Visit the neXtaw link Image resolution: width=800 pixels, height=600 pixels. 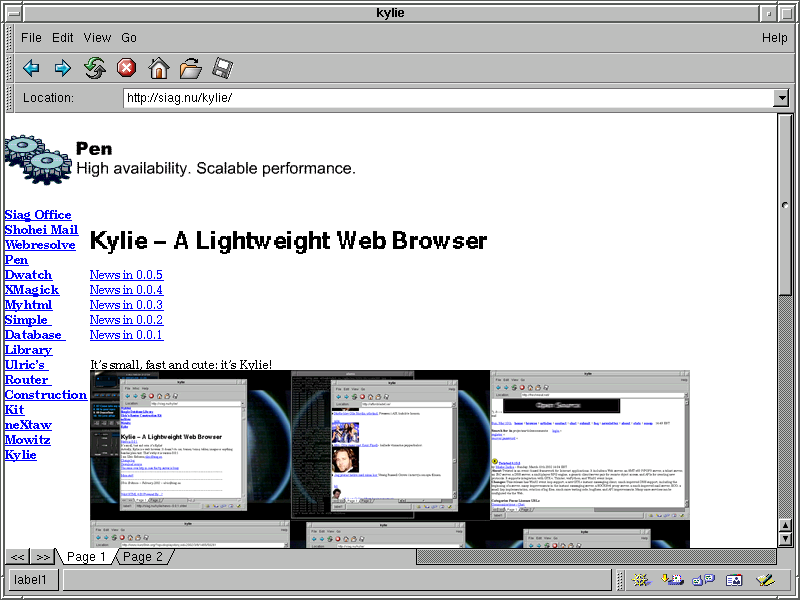tap(28, 425)
